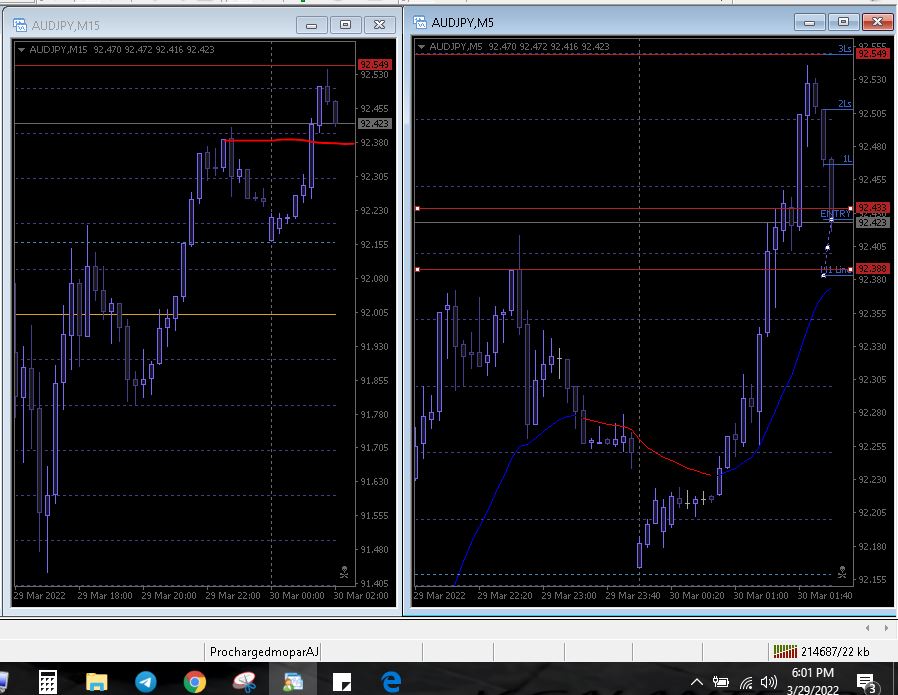Open Google Chrome from the taskbar
Viewport: 898px width, 695px height.
195,682
